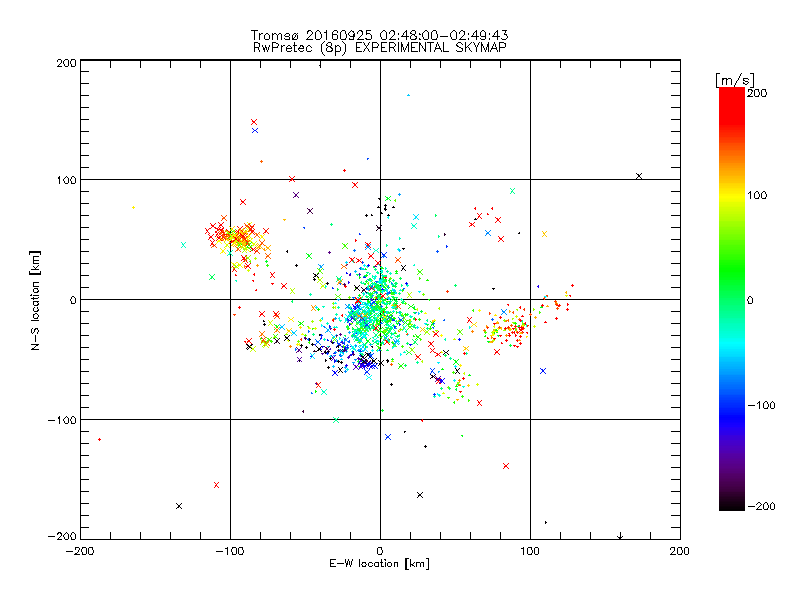Image resolution: width=800 pixels, height=600 pixels.
Task: Select the red X marker at E-W -110, N-S -155
Action: [x=216, y=485]
